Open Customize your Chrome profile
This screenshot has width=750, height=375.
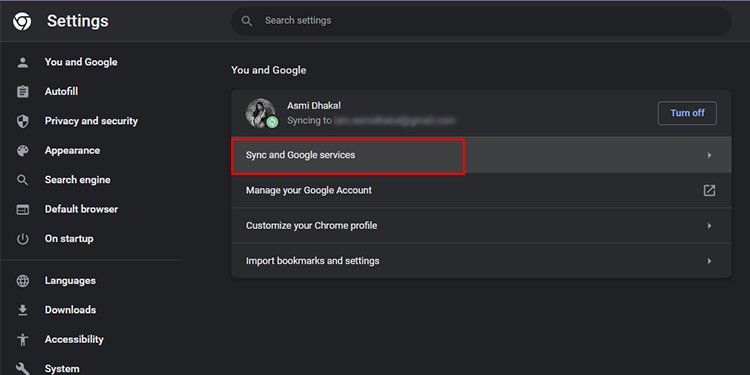point(481,226)
